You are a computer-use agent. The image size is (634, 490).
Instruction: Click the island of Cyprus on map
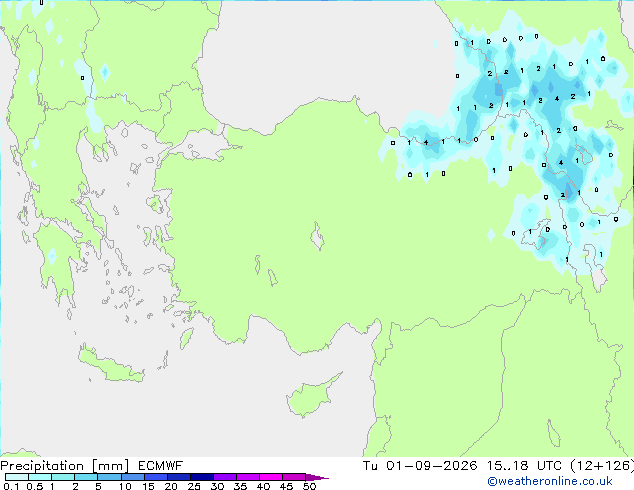pyautogui.click(x=311, y=397)
